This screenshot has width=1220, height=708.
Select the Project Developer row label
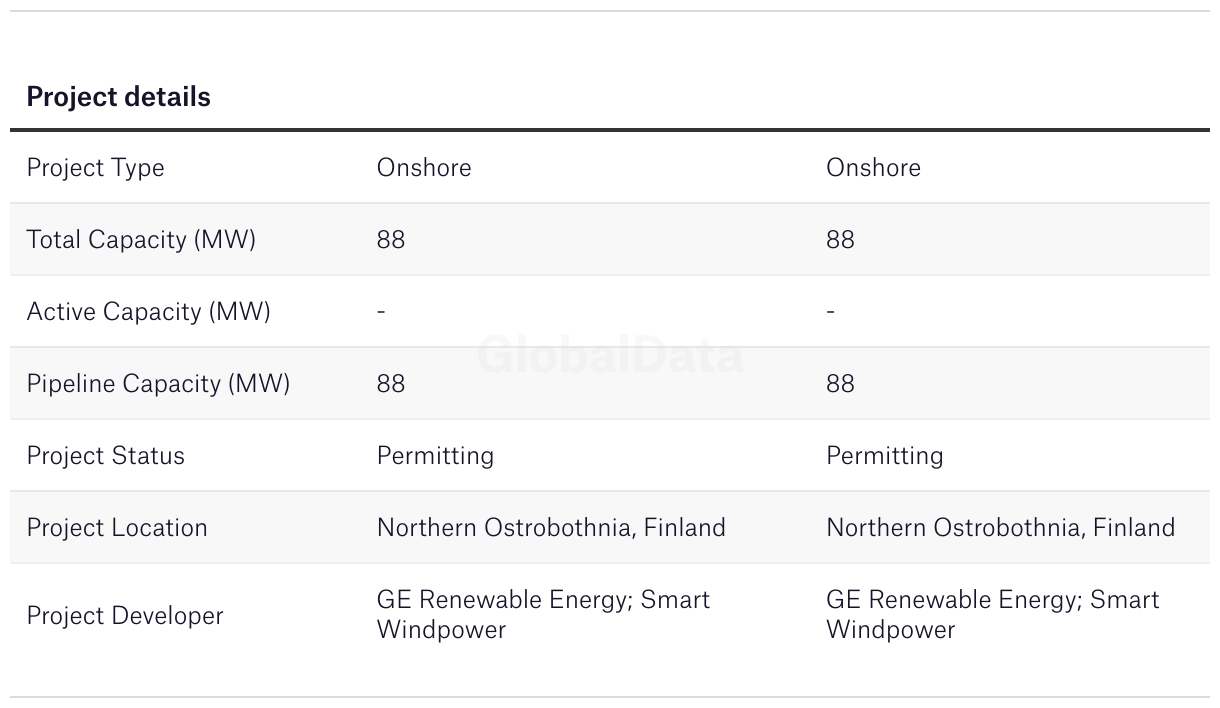tap(125, 615)
